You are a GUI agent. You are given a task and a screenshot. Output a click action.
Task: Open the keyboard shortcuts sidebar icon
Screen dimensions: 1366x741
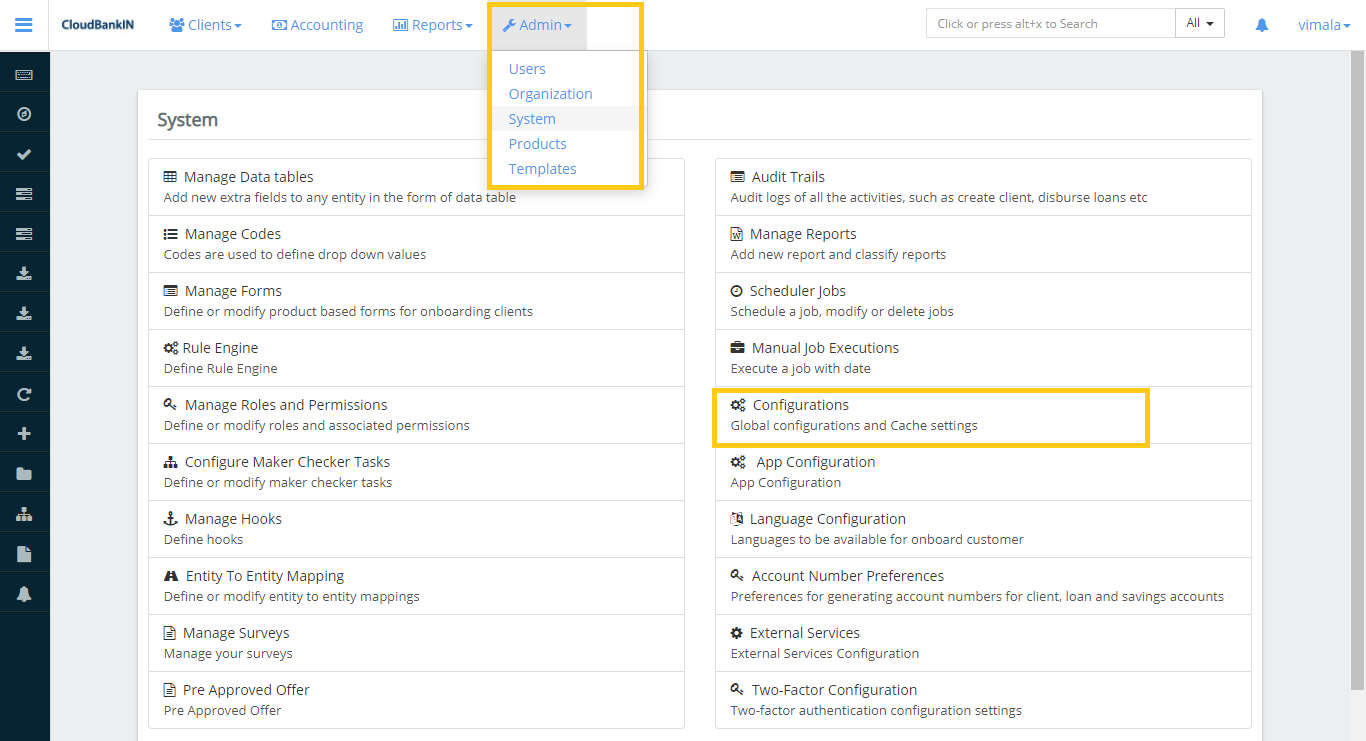click(24, 73)
